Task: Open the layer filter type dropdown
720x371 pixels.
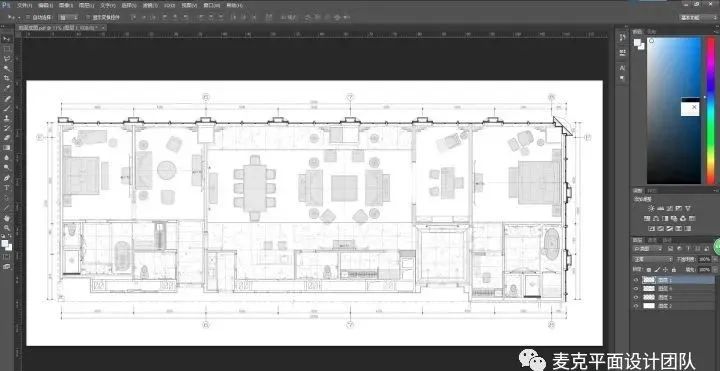Action: [648, 248]
